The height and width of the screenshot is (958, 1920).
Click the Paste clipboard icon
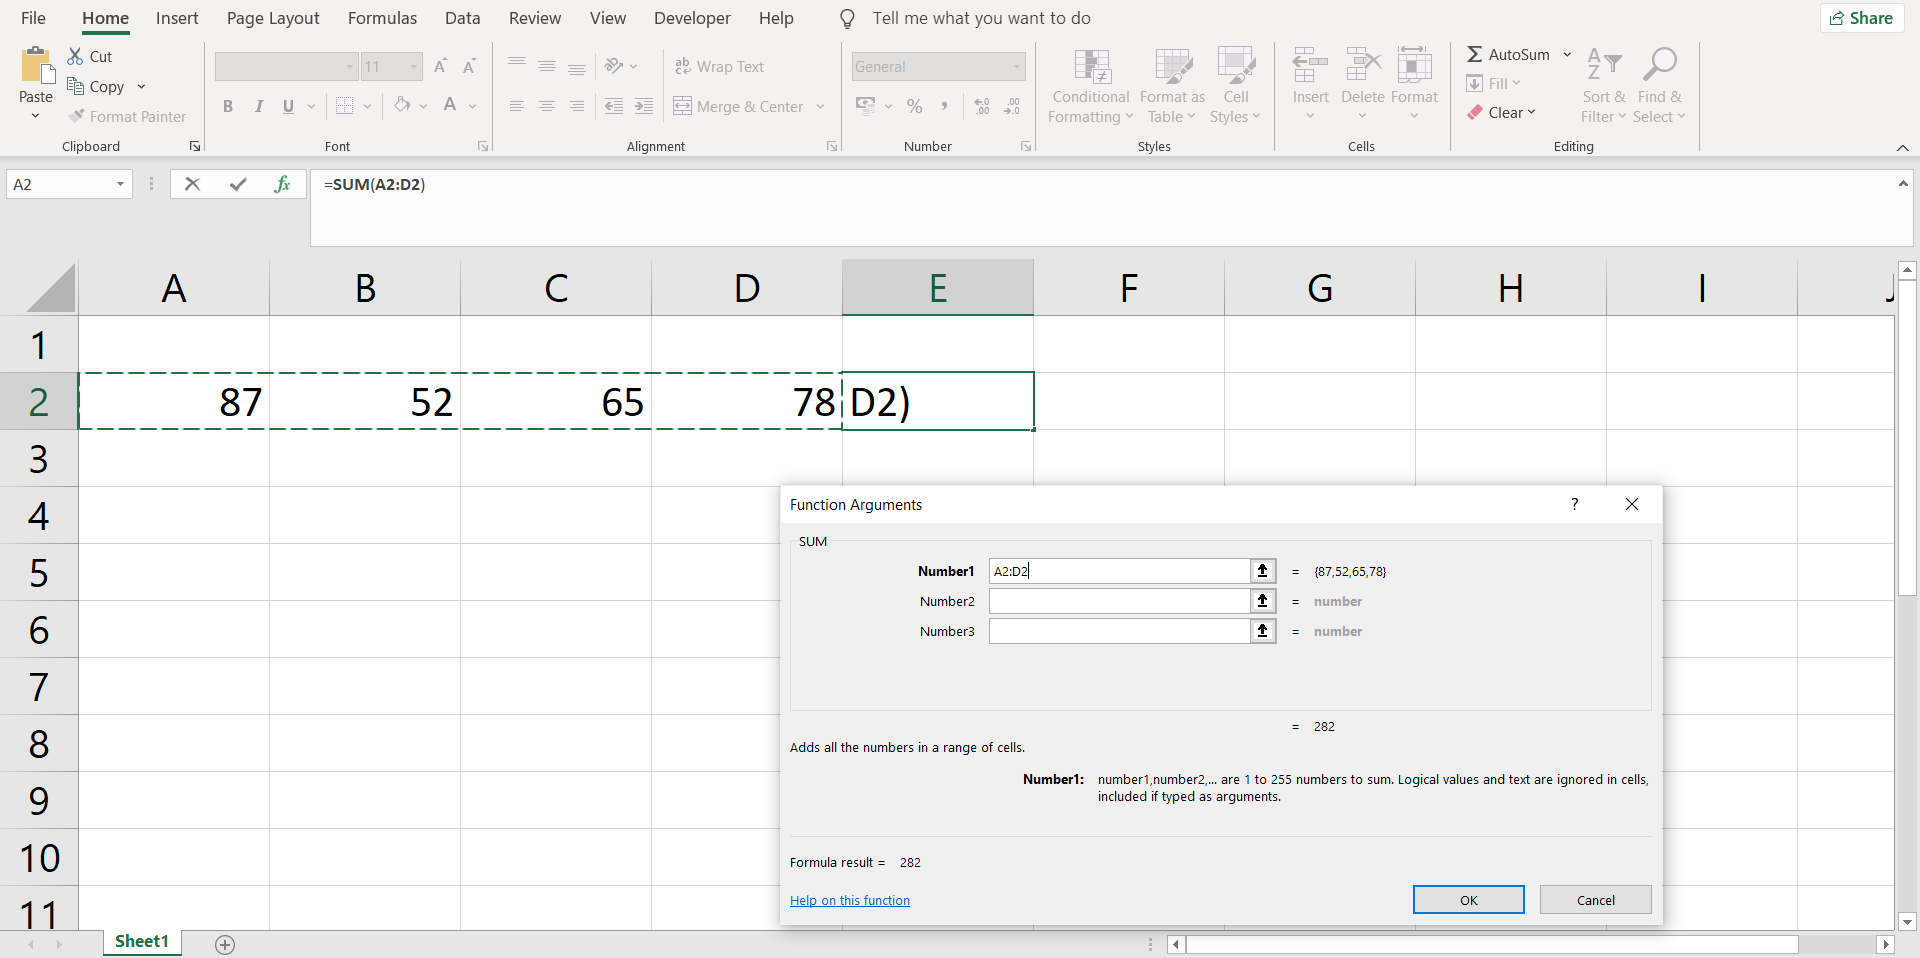tap(37, 66)
